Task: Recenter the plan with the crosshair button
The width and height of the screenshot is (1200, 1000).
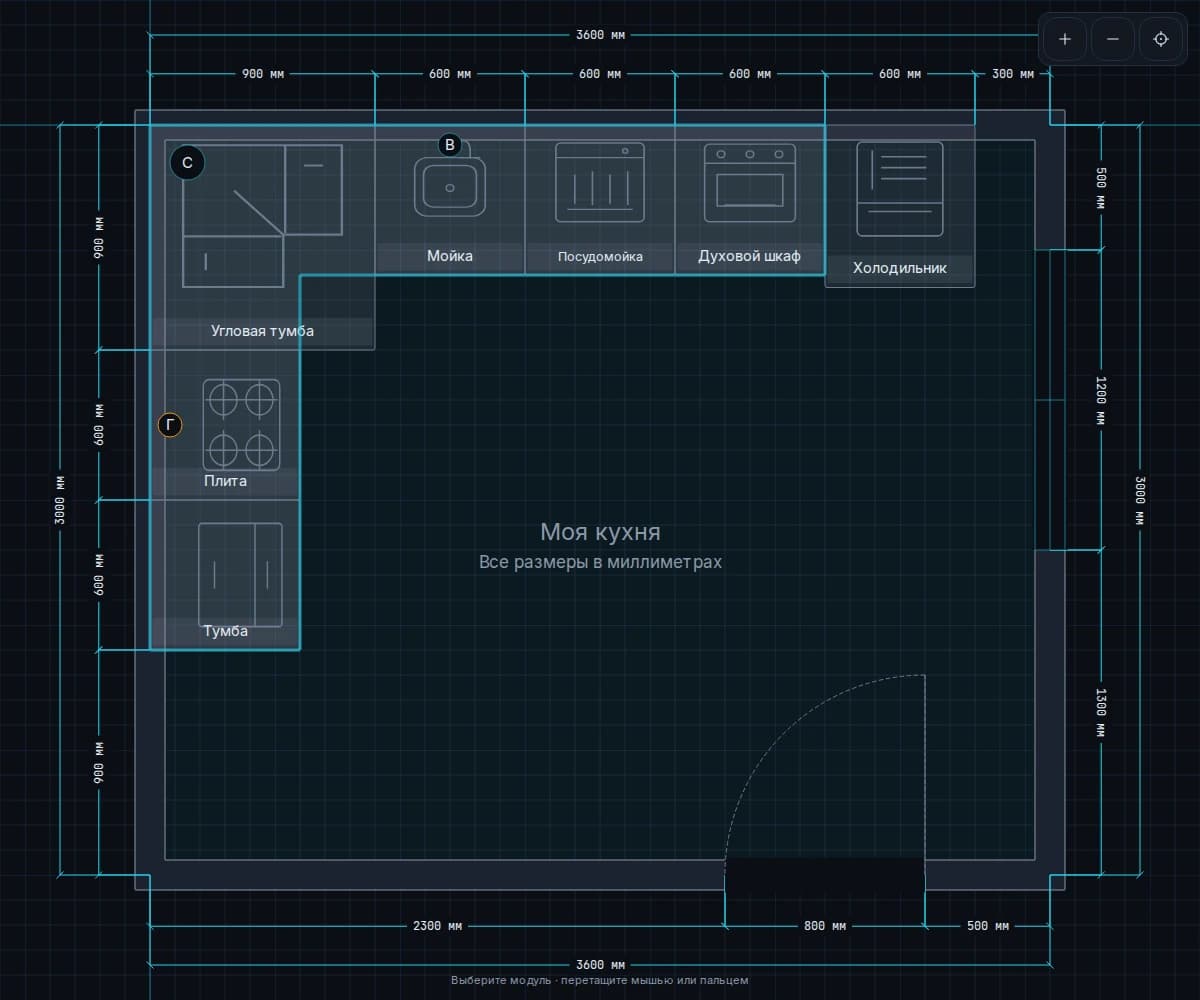Action: click(x=1161, y=39)
